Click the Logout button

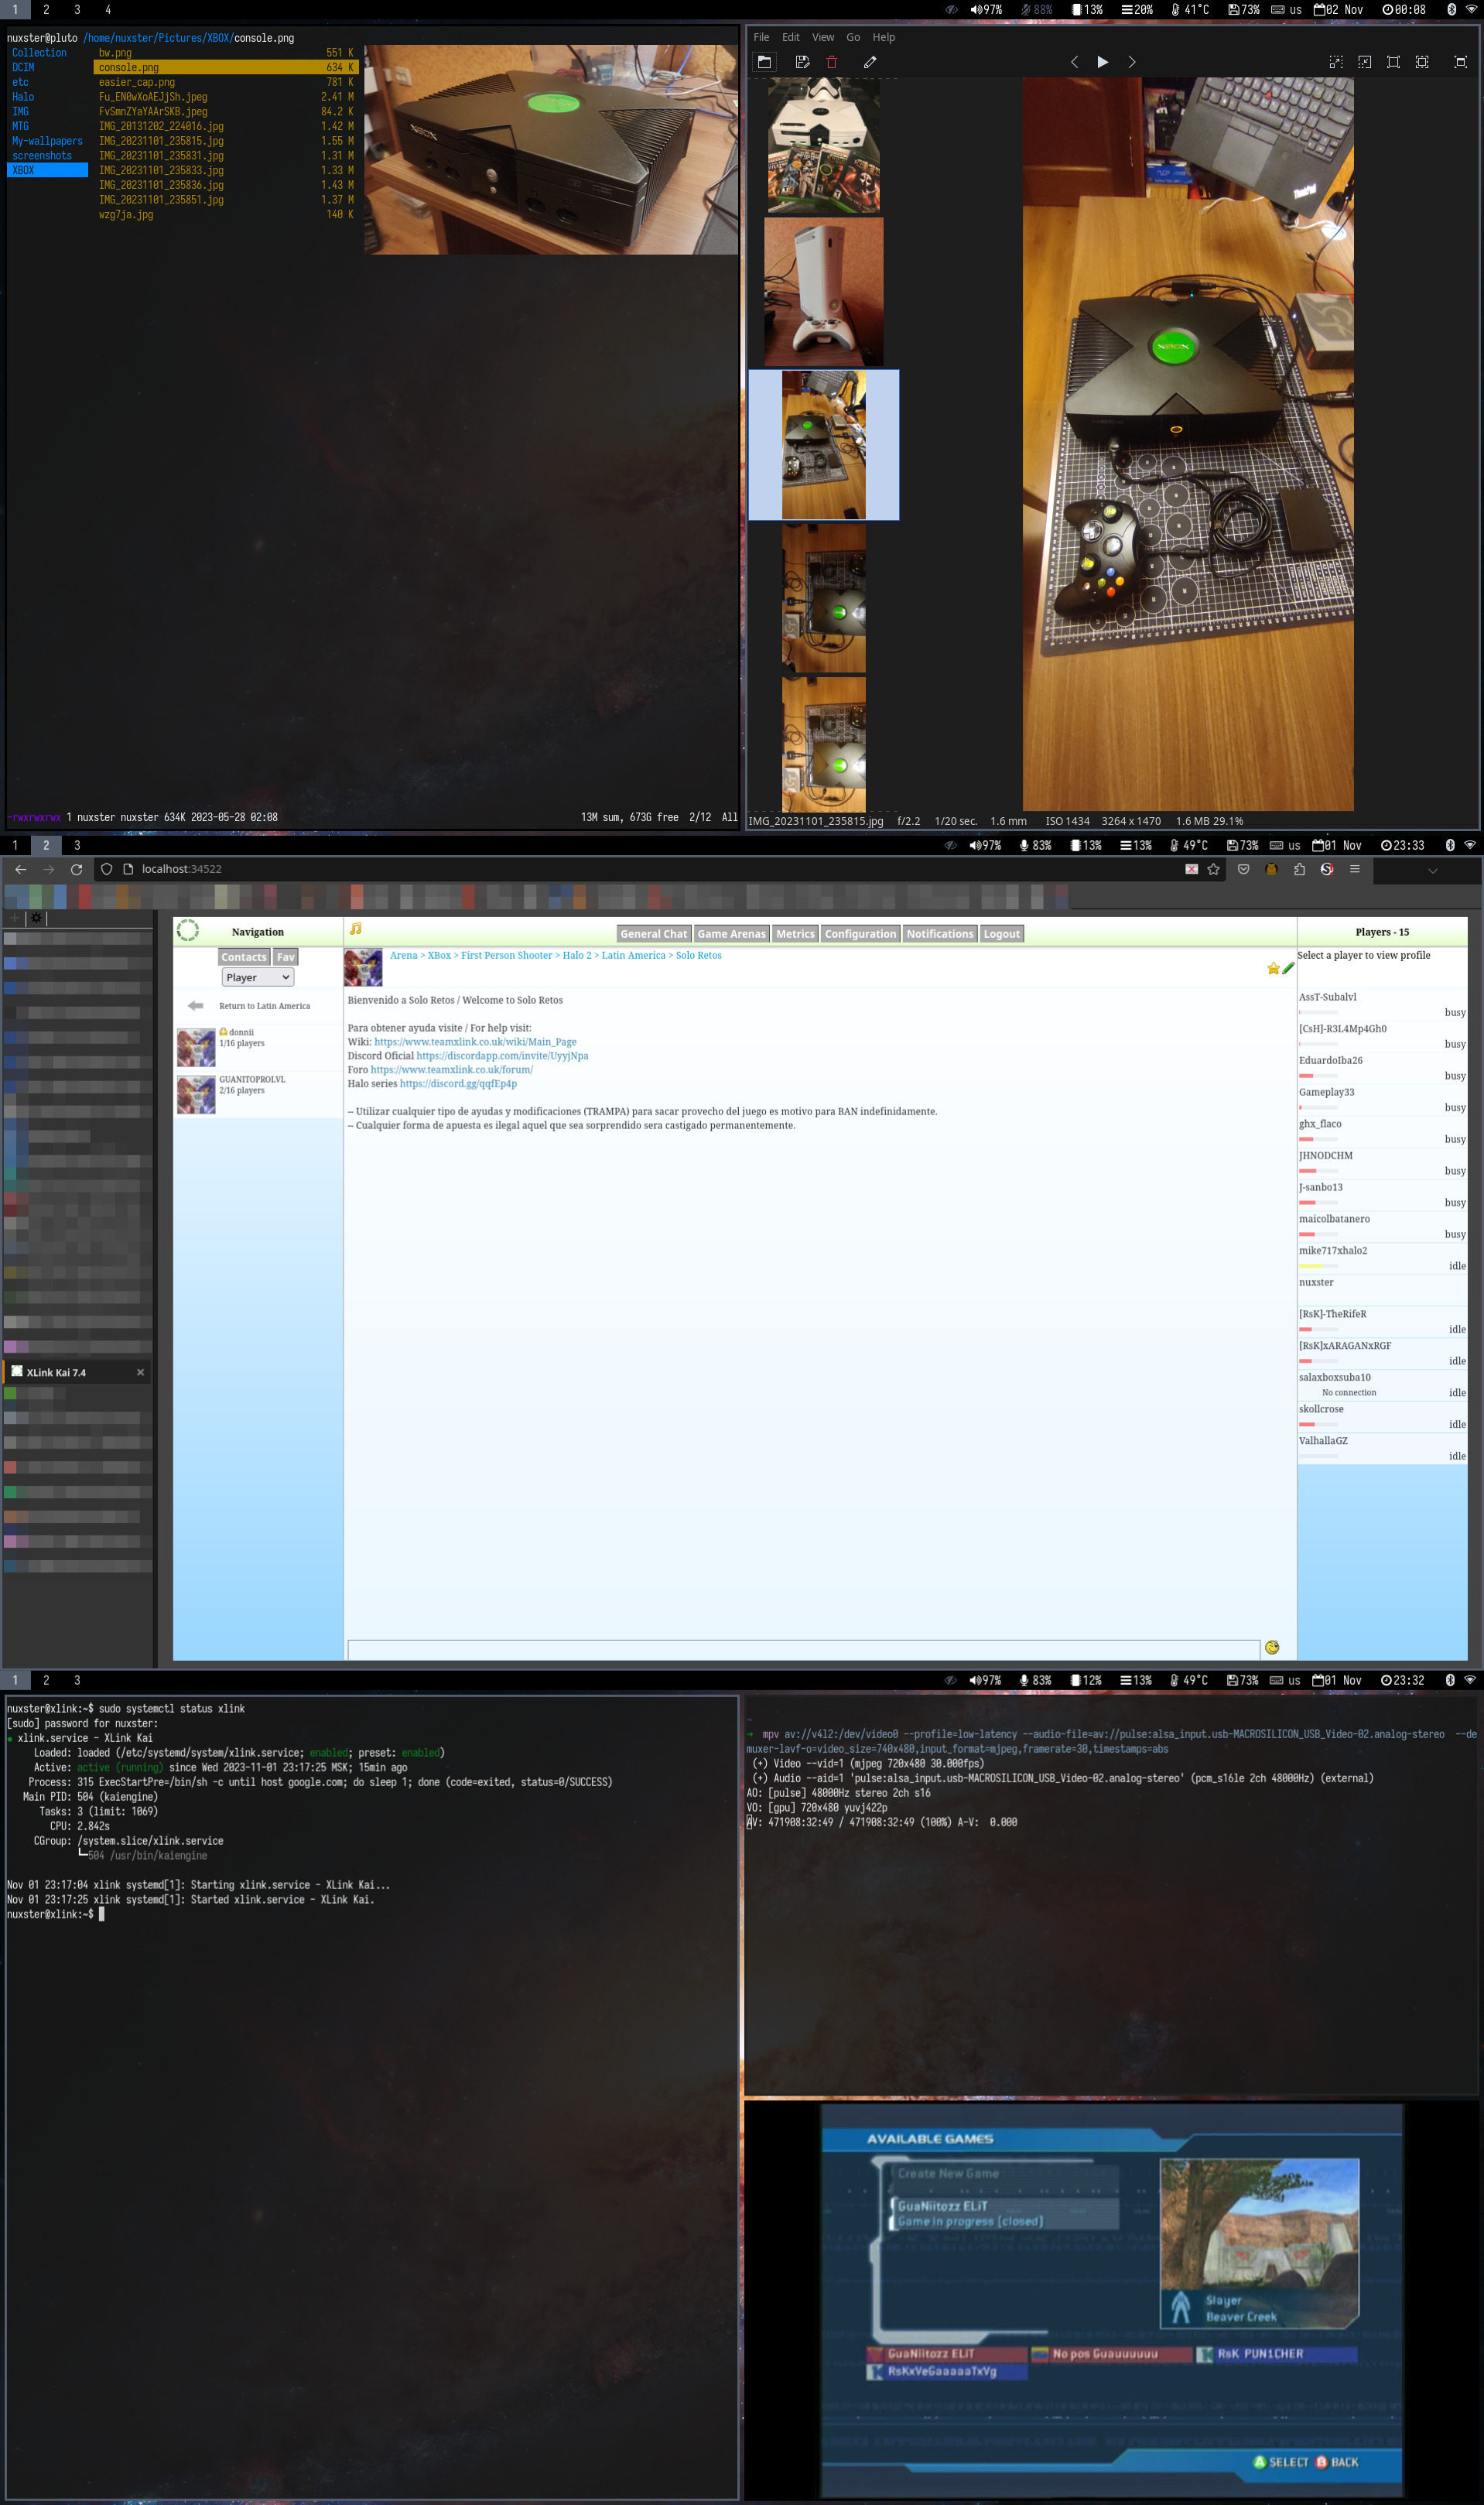pos(1001,934)
